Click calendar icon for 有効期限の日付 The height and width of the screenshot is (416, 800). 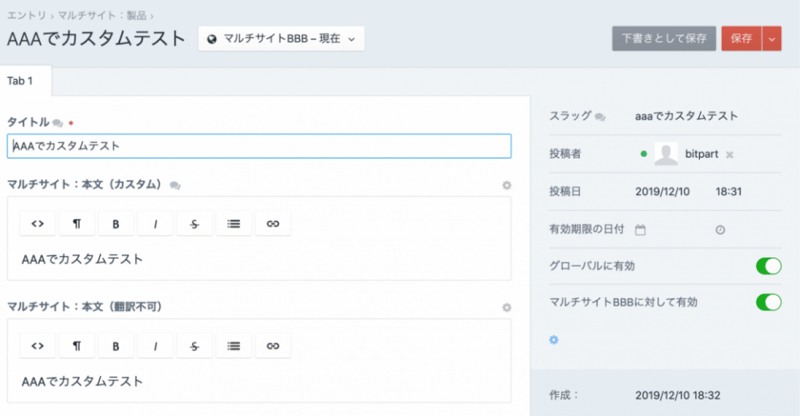[641, 229]
